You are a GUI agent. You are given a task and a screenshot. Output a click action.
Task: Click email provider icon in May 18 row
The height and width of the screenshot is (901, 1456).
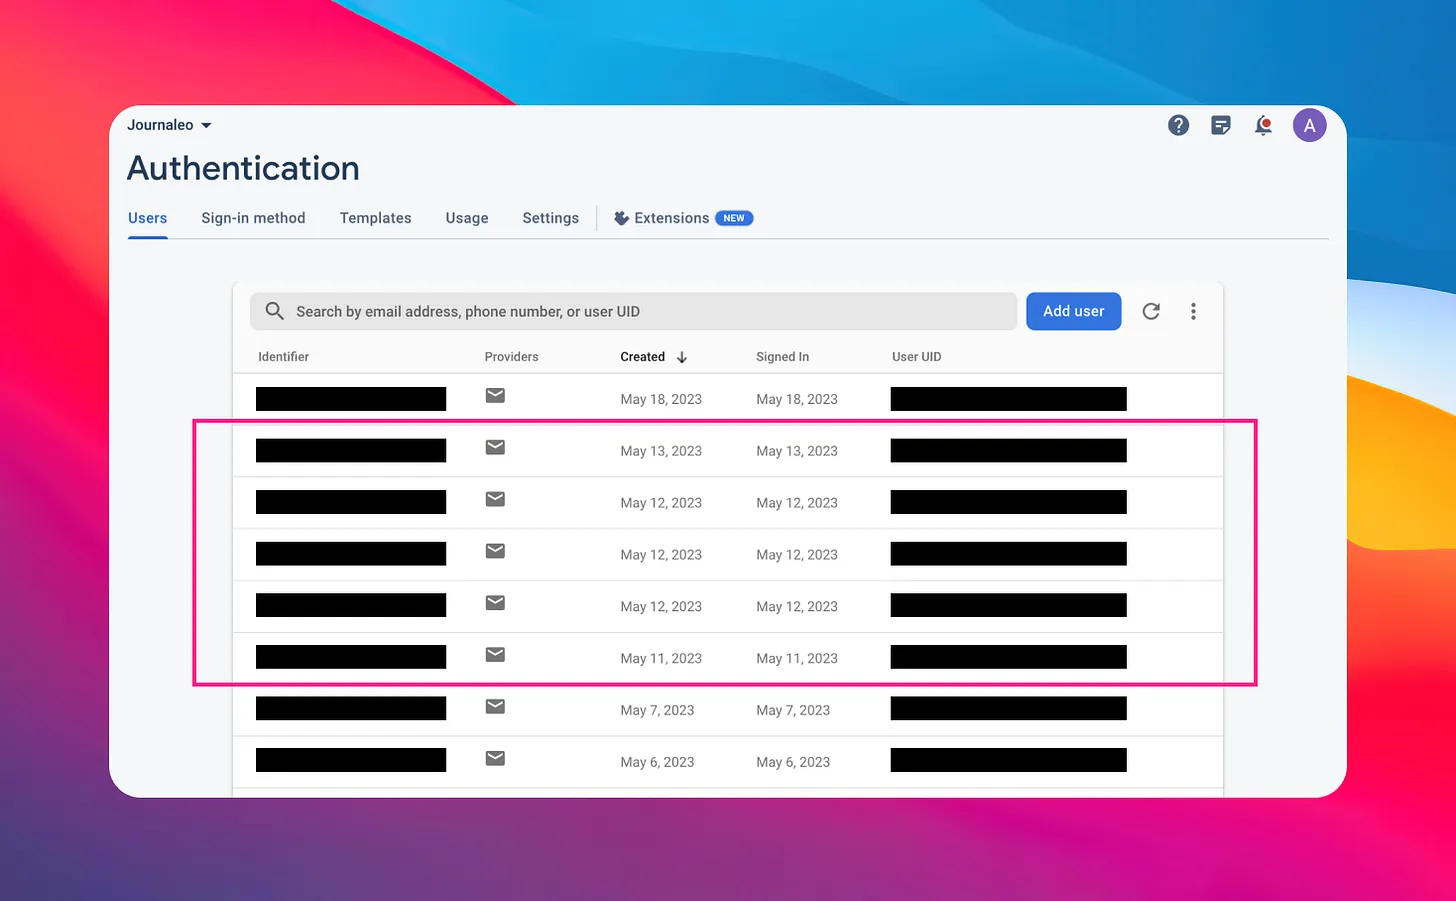pyautogui.click(x=495, y=396)
